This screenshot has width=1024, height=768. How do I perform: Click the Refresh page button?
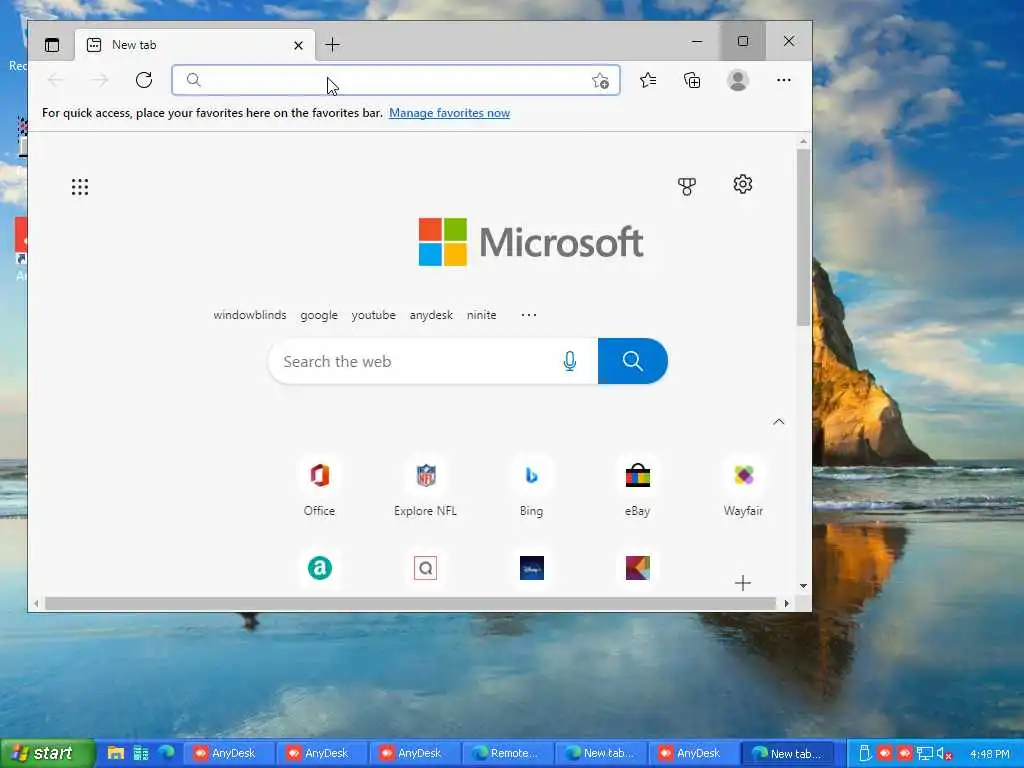[144, 80]
